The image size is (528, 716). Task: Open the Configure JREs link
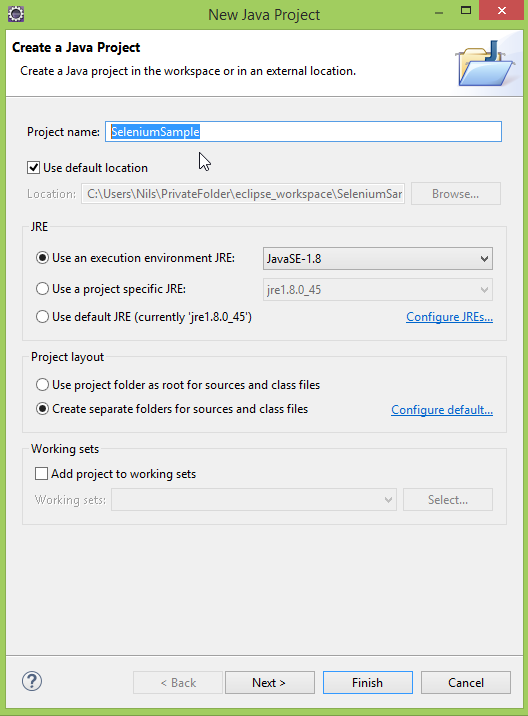tap(449, 317)
